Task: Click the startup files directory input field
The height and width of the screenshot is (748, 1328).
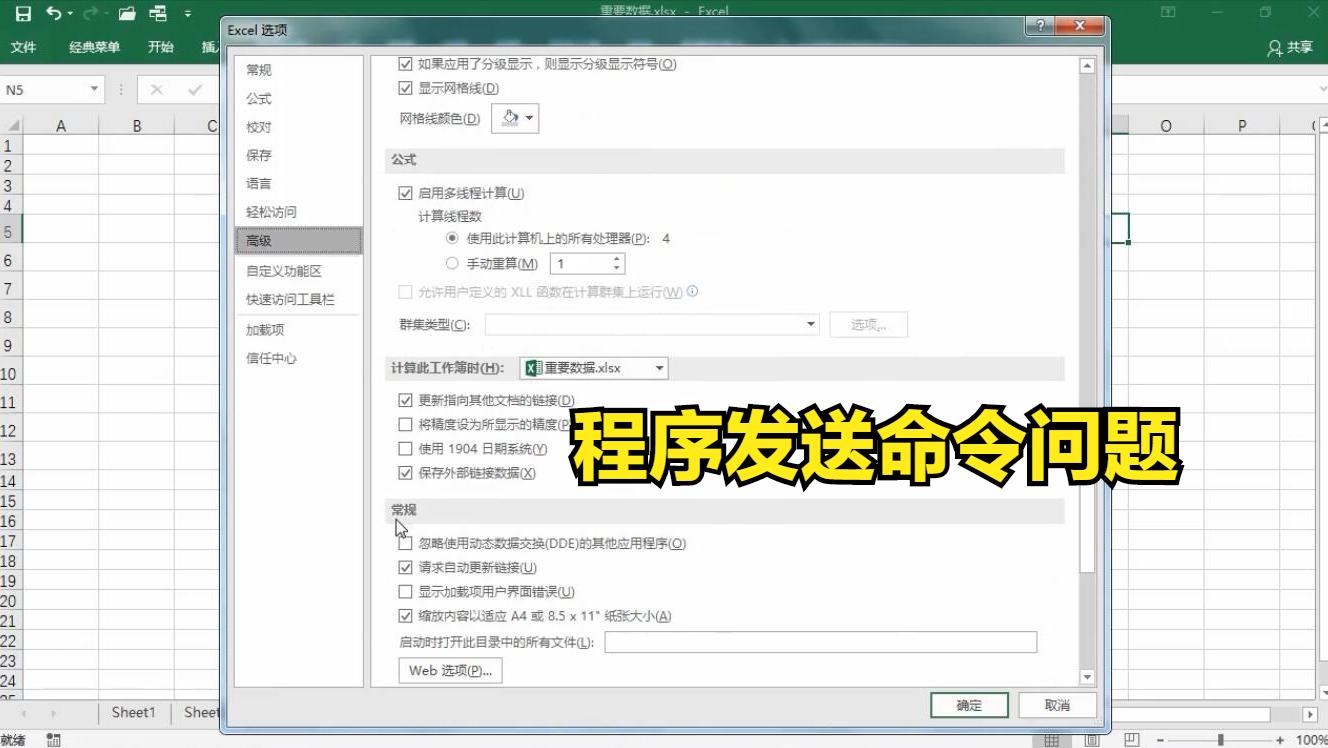Action: click(820, 641)
